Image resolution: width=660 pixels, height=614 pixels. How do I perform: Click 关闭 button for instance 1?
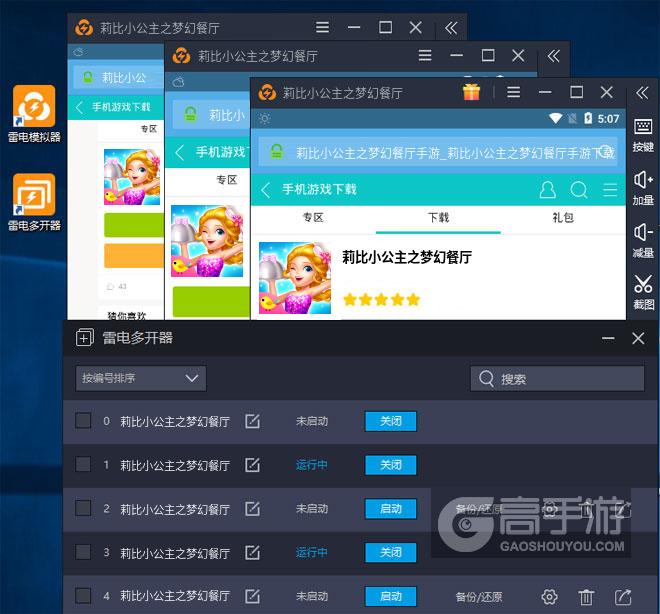(391, 465)
